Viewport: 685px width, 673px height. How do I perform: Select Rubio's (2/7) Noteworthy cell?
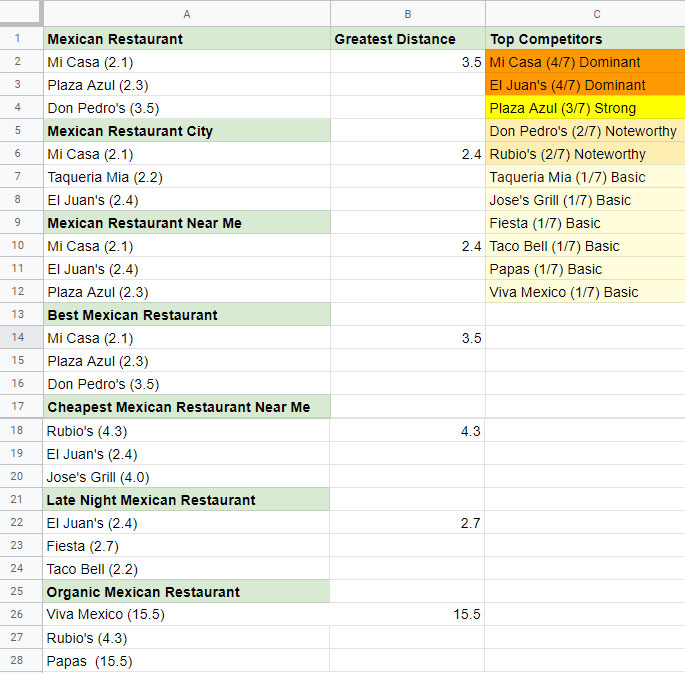pos(585,154)
